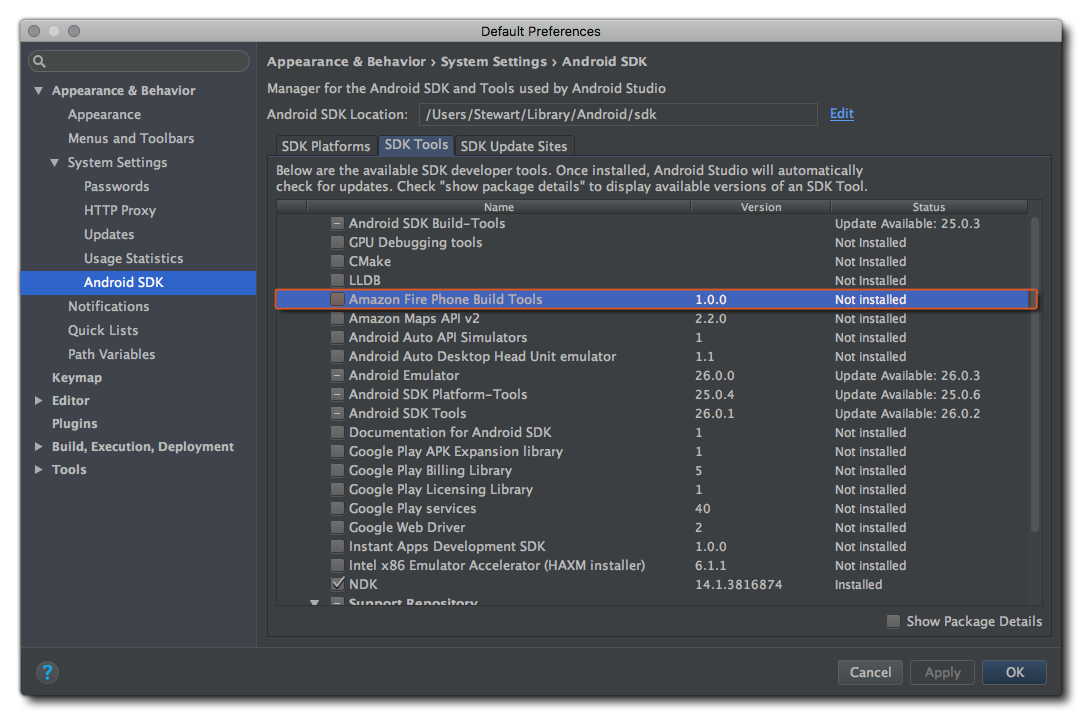Click the Edit link for SDK location
This screenshot has height=716, width=1082.
pyautogui.click(x=841, y=114)
